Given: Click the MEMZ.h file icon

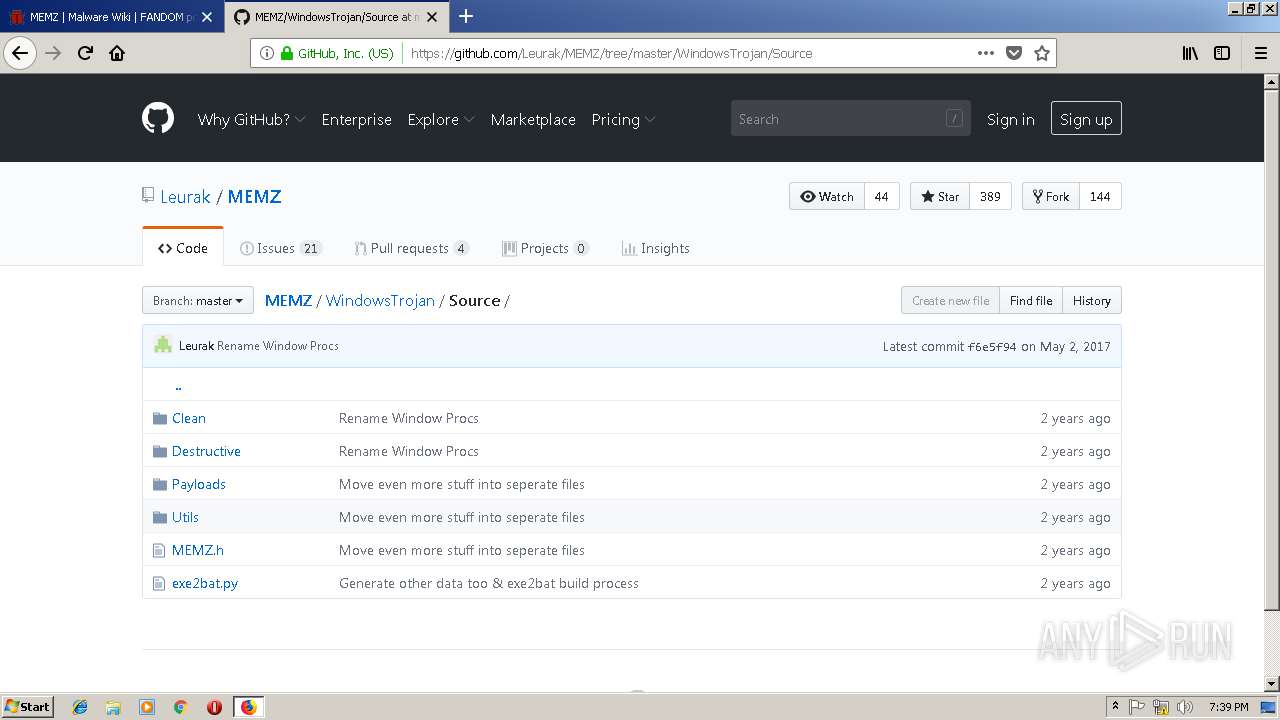Looking at the screenshot, I should coord(159,550).
